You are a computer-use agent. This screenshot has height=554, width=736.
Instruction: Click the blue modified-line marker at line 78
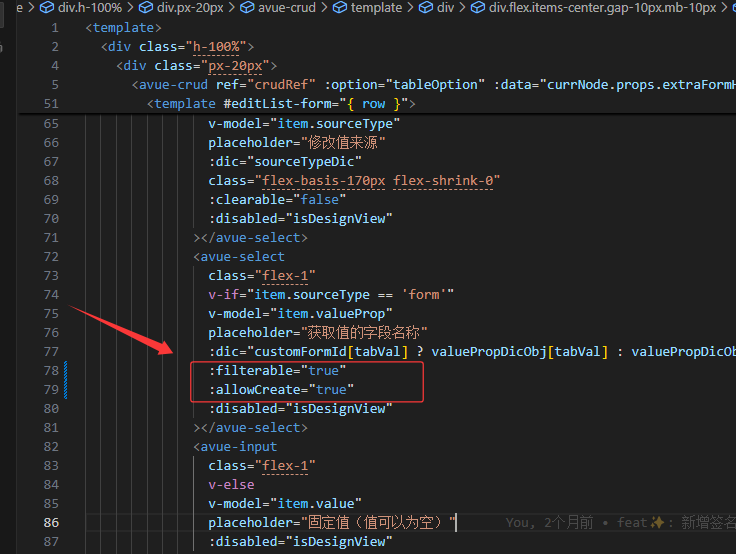point(66,370)
